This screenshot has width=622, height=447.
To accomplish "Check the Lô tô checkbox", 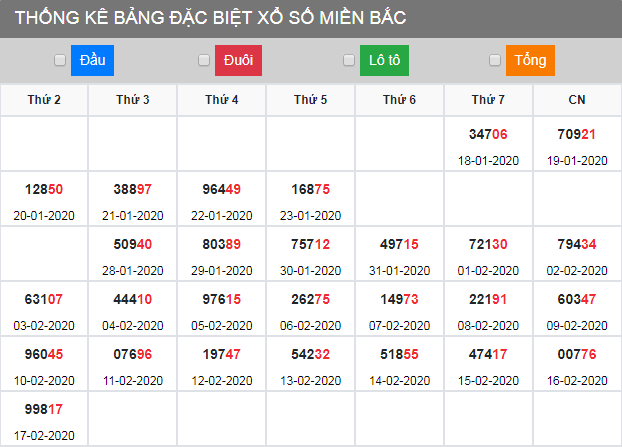I will pyautogui.click(x=349, y=61).
